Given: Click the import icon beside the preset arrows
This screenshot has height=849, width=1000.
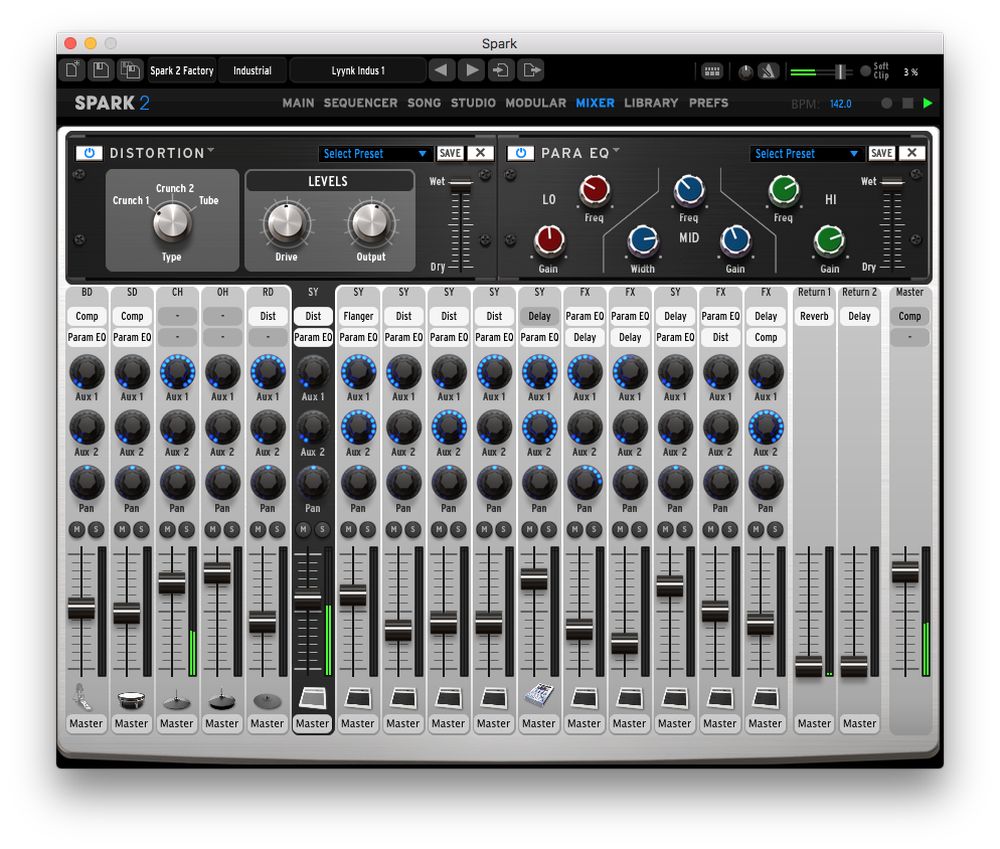Looking at the screenshot, I should point(501,70).
